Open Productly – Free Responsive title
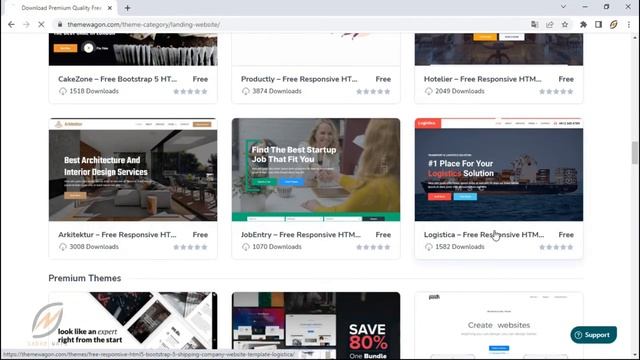 299,79
